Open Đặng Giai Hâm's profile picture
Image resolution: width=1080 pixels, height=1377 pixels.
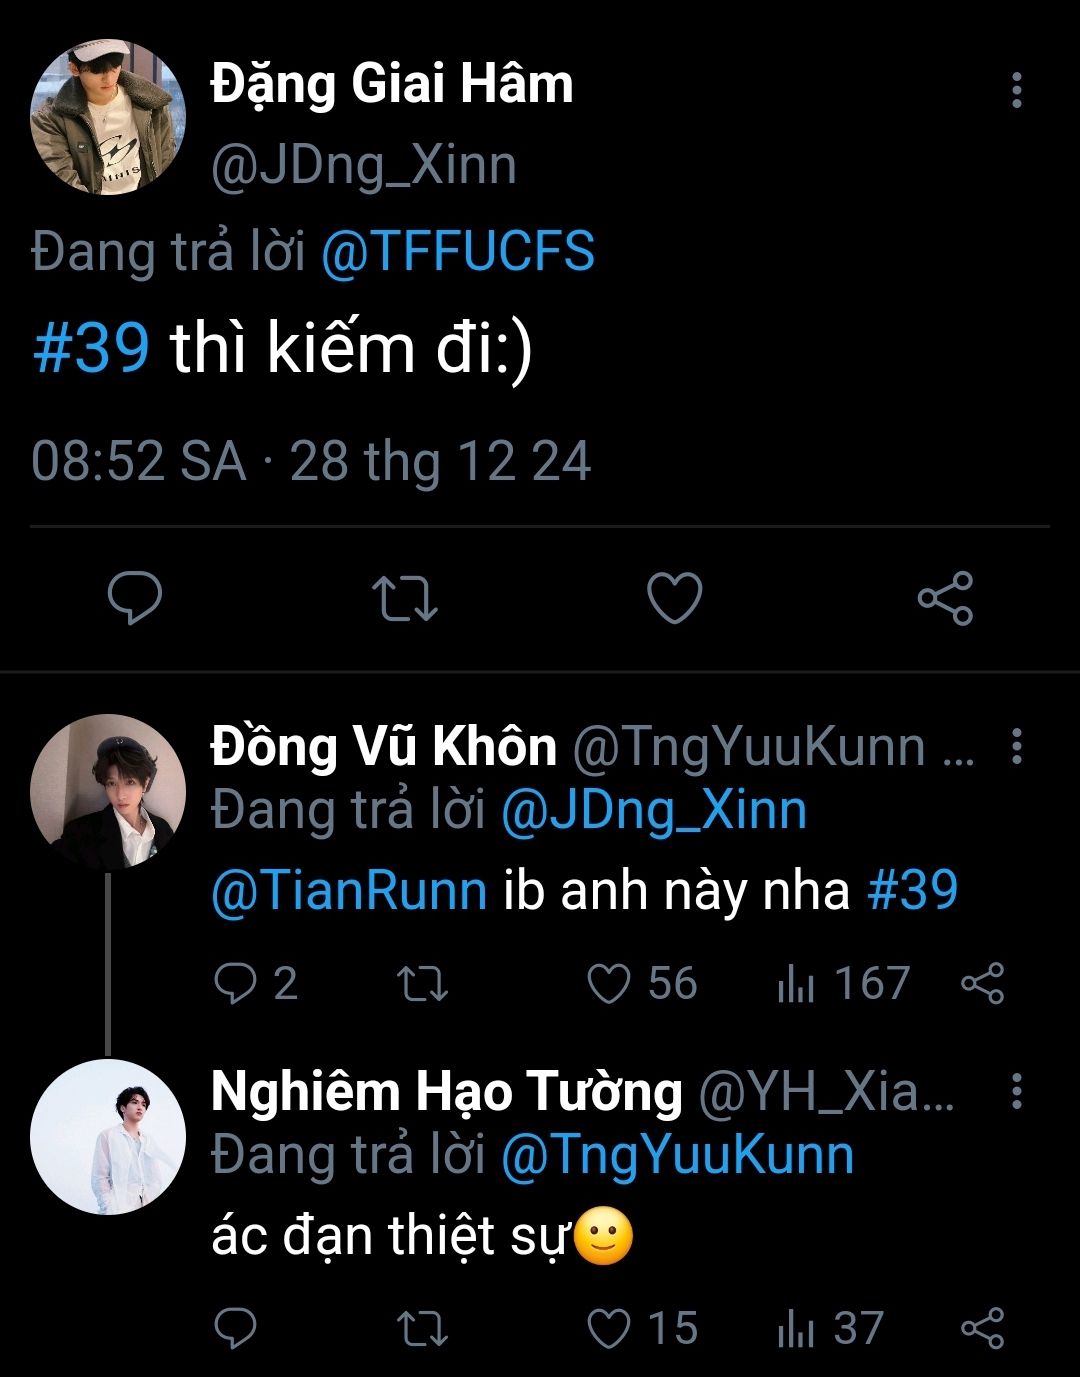(x=108, y=117)
